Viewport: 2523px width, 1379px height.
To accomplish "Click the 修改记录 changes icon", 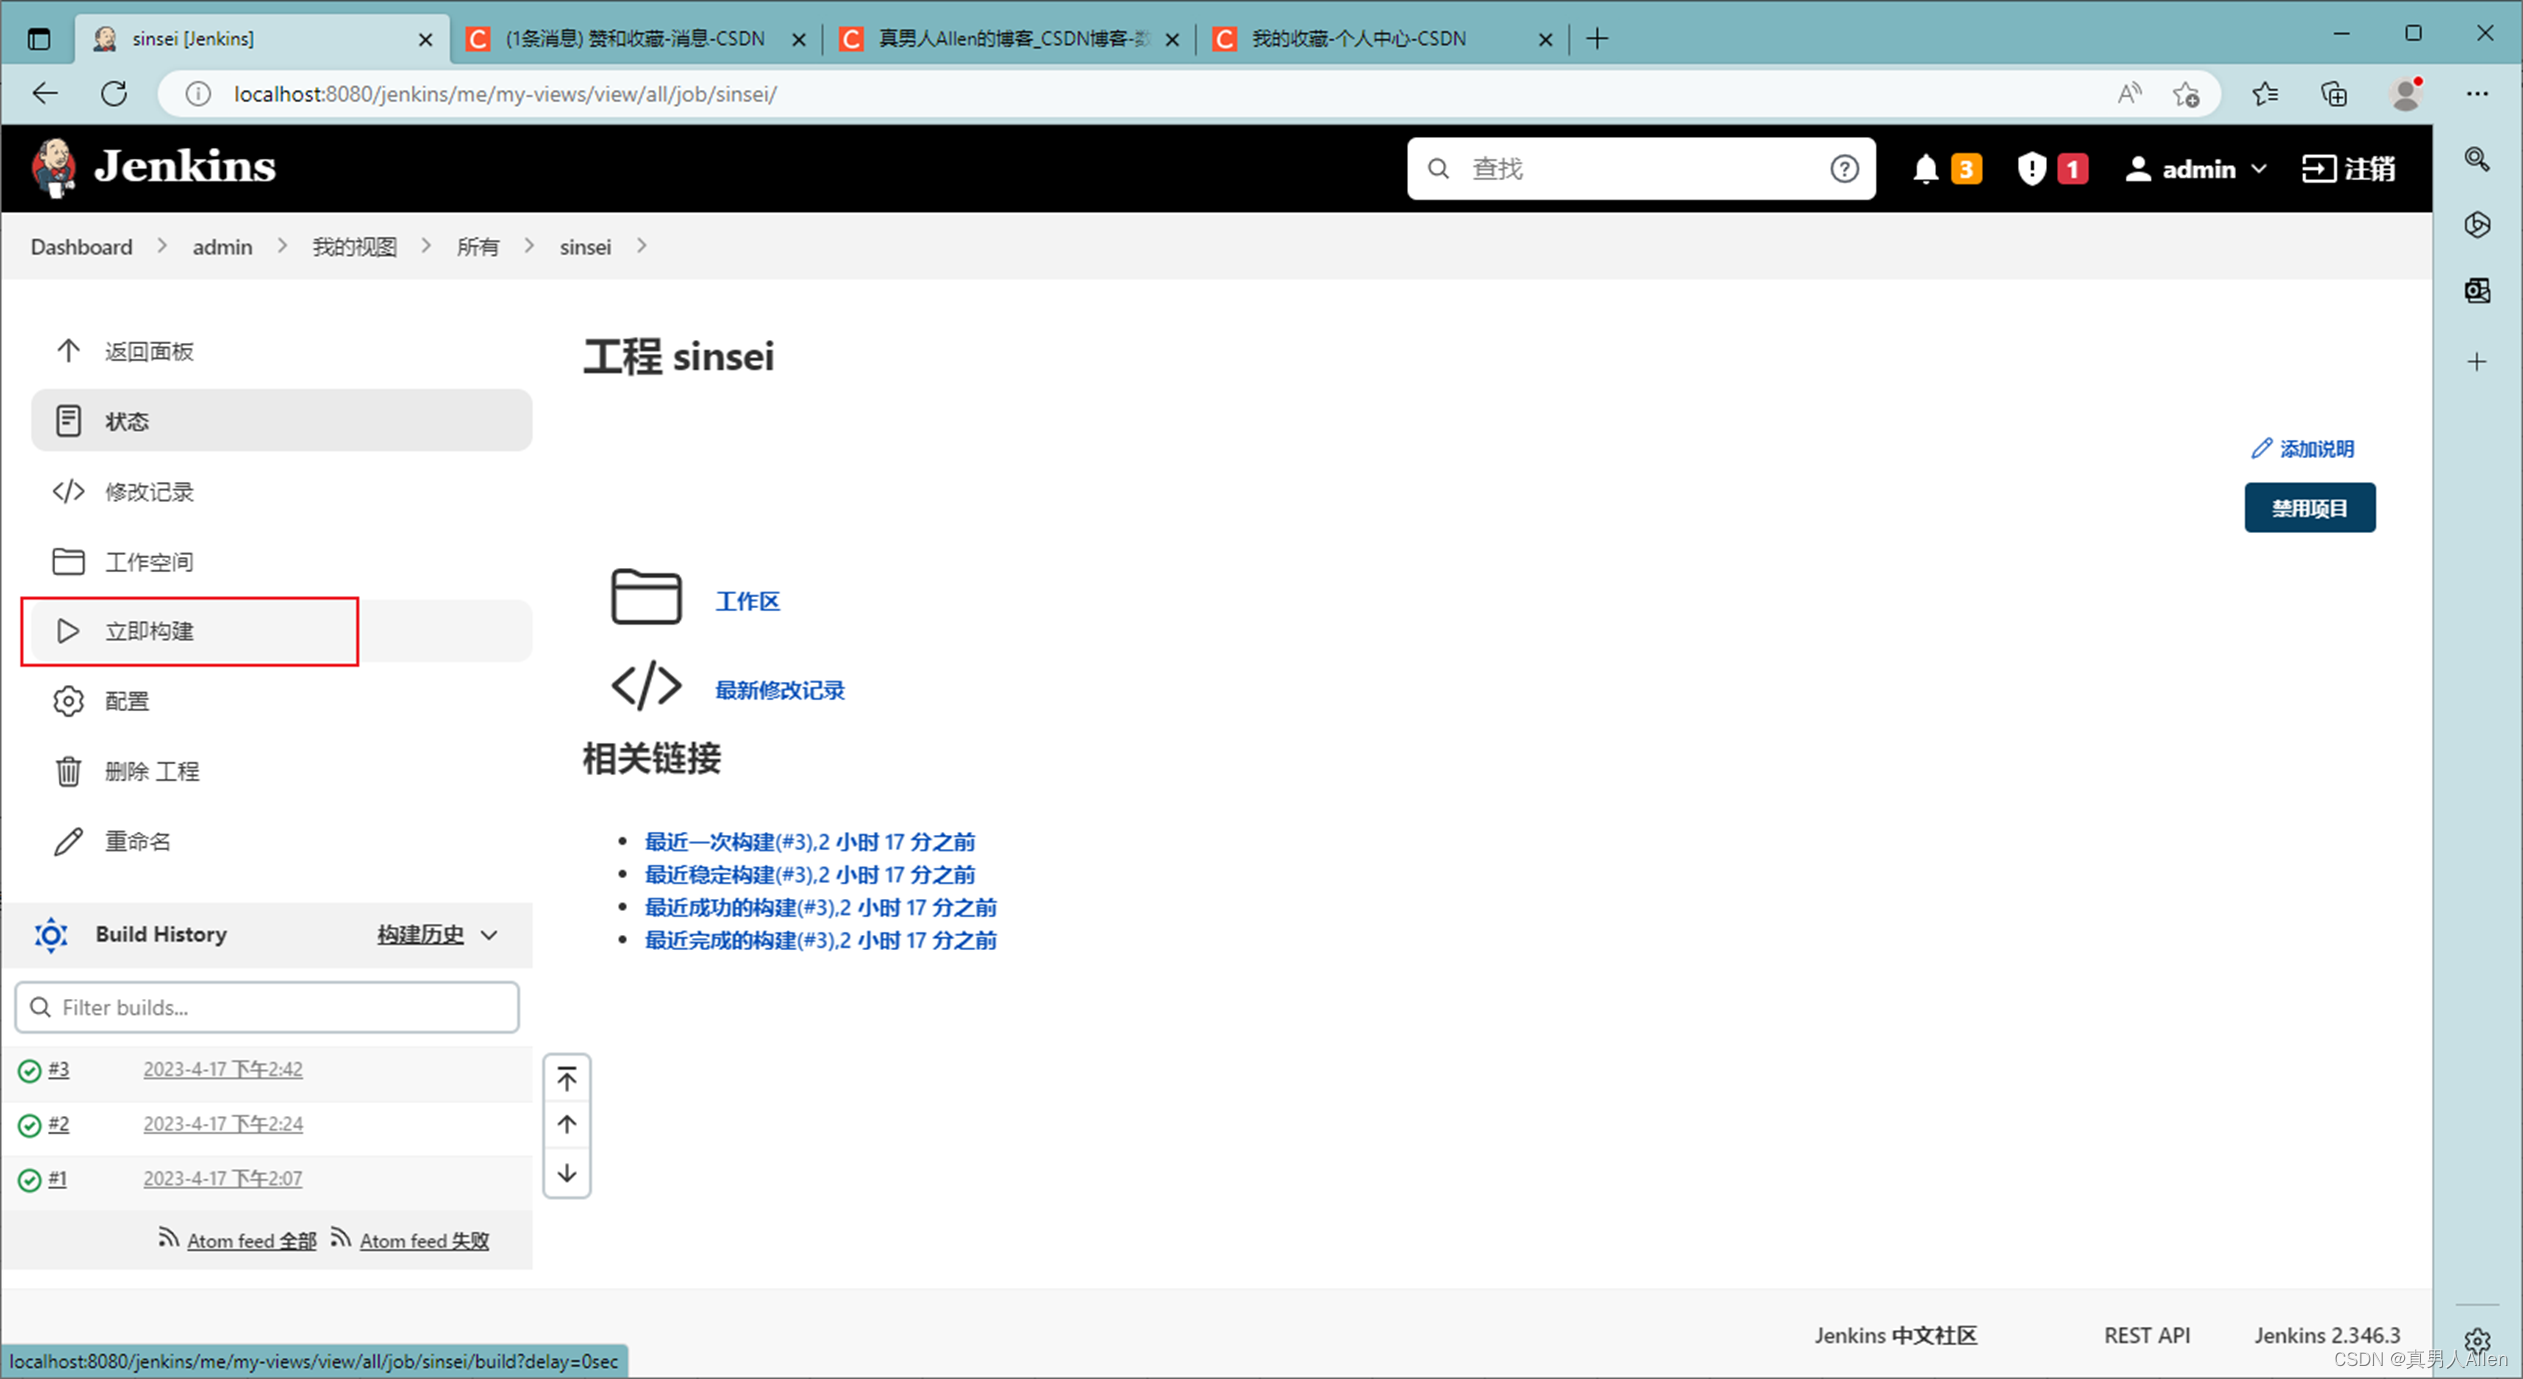I will [x=68, y=491].
